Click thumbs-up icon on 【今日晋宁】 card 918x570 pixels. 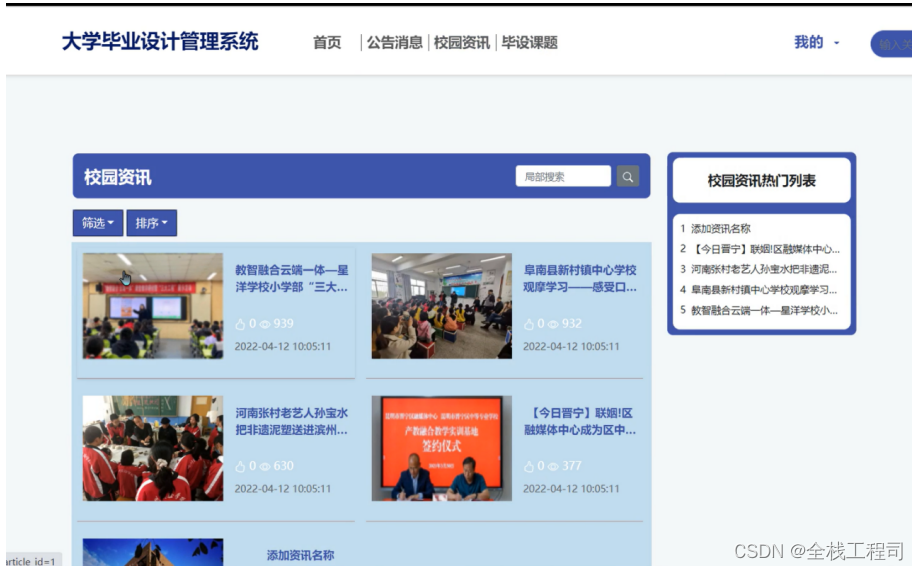(x=529, y=466)
